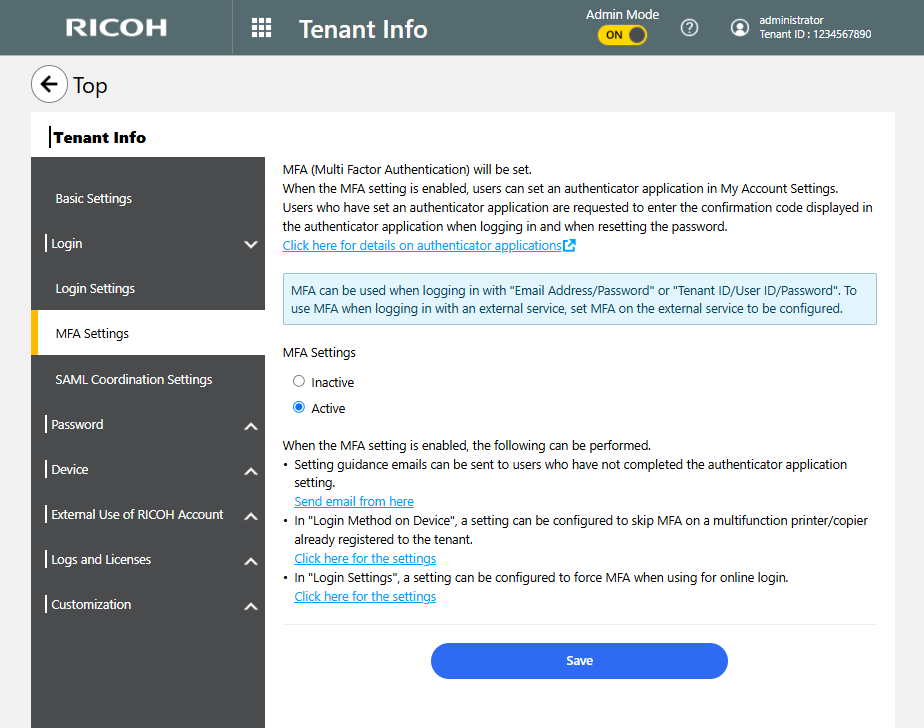This screenshot has width=924, height=728.
Task: Click the help question mark icon
Action: (x=689, y=28)
